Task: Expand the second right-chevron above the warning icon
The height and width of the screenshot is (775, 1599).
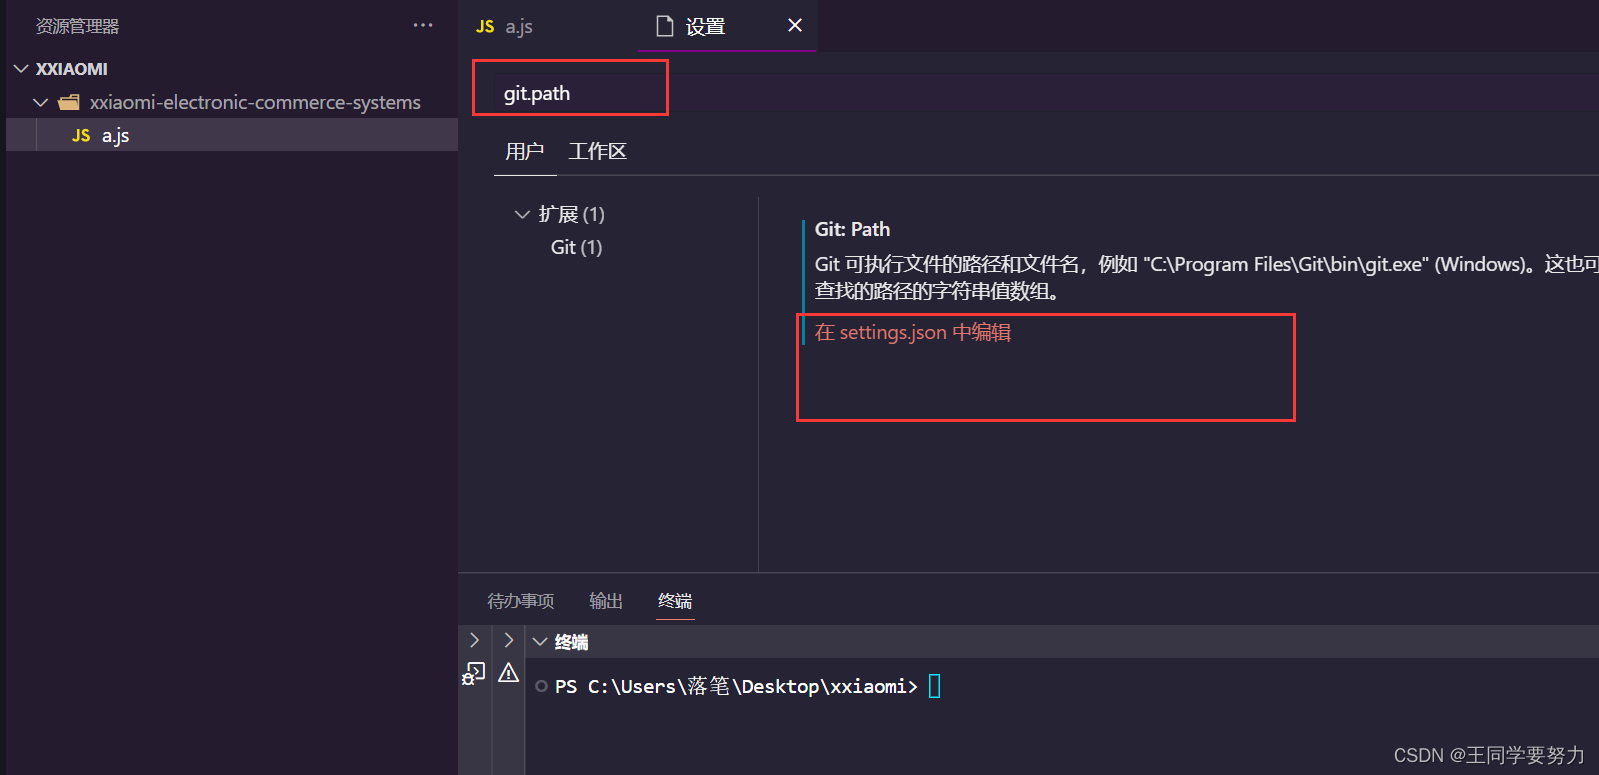Action: [x=509, y=640]
